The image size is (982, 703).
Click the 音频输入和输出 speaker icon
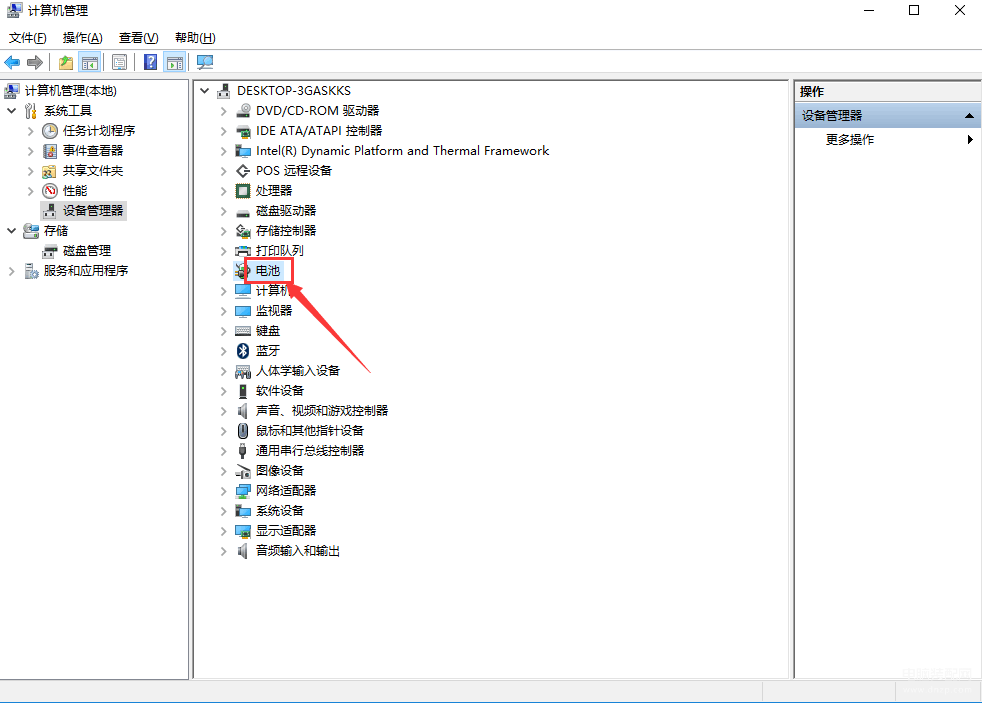(243, 551)
